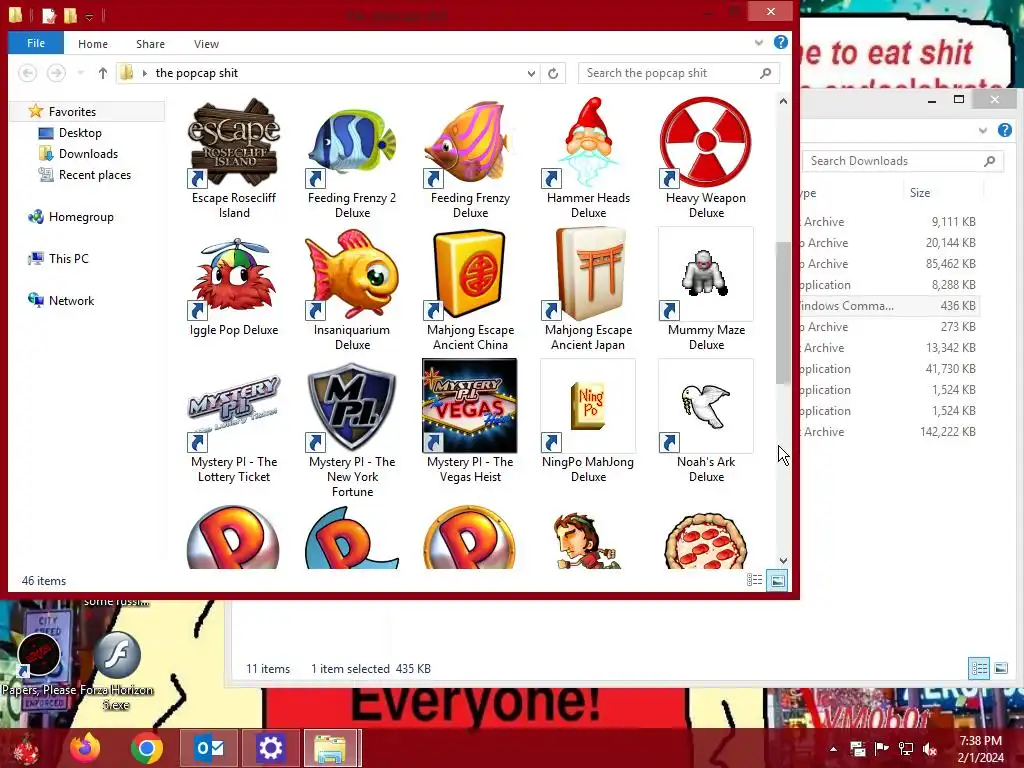
Task: Launch Feeding Frenzy 2 Deluxe shortcut
Action: (x=352, y=159)
